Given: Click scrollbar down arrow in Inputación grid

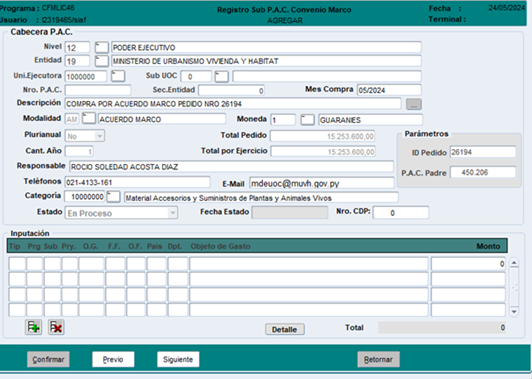Looking at the screenshot, I should tap(514, 311).
